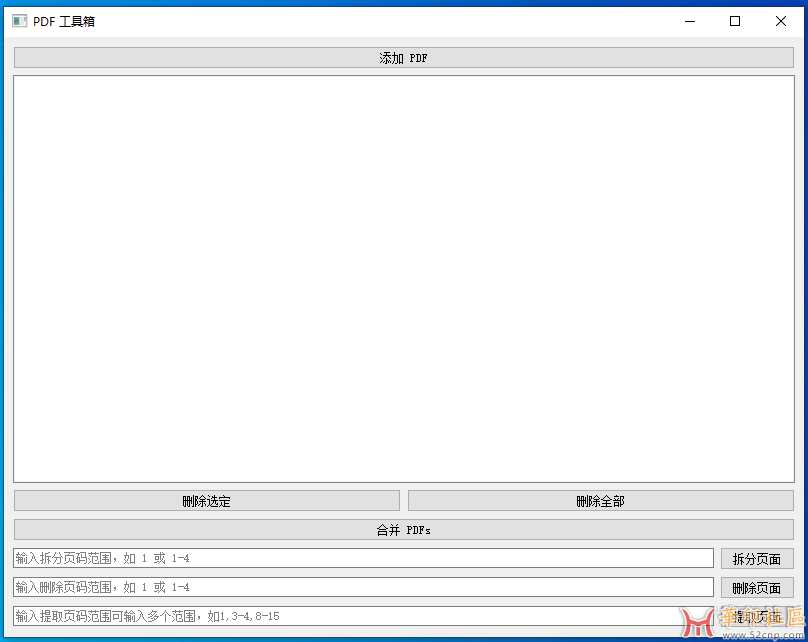Click the www.52cnp.com watermark text
This screenshot has width=808, height=642.
(770, 635)
